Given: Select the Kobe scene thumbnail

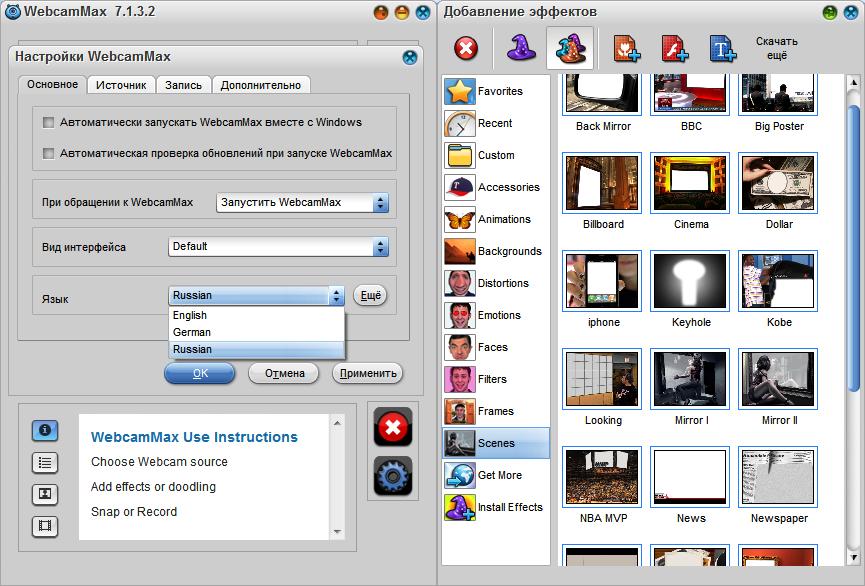Looking at the screenshot, I should pos(778,281).
